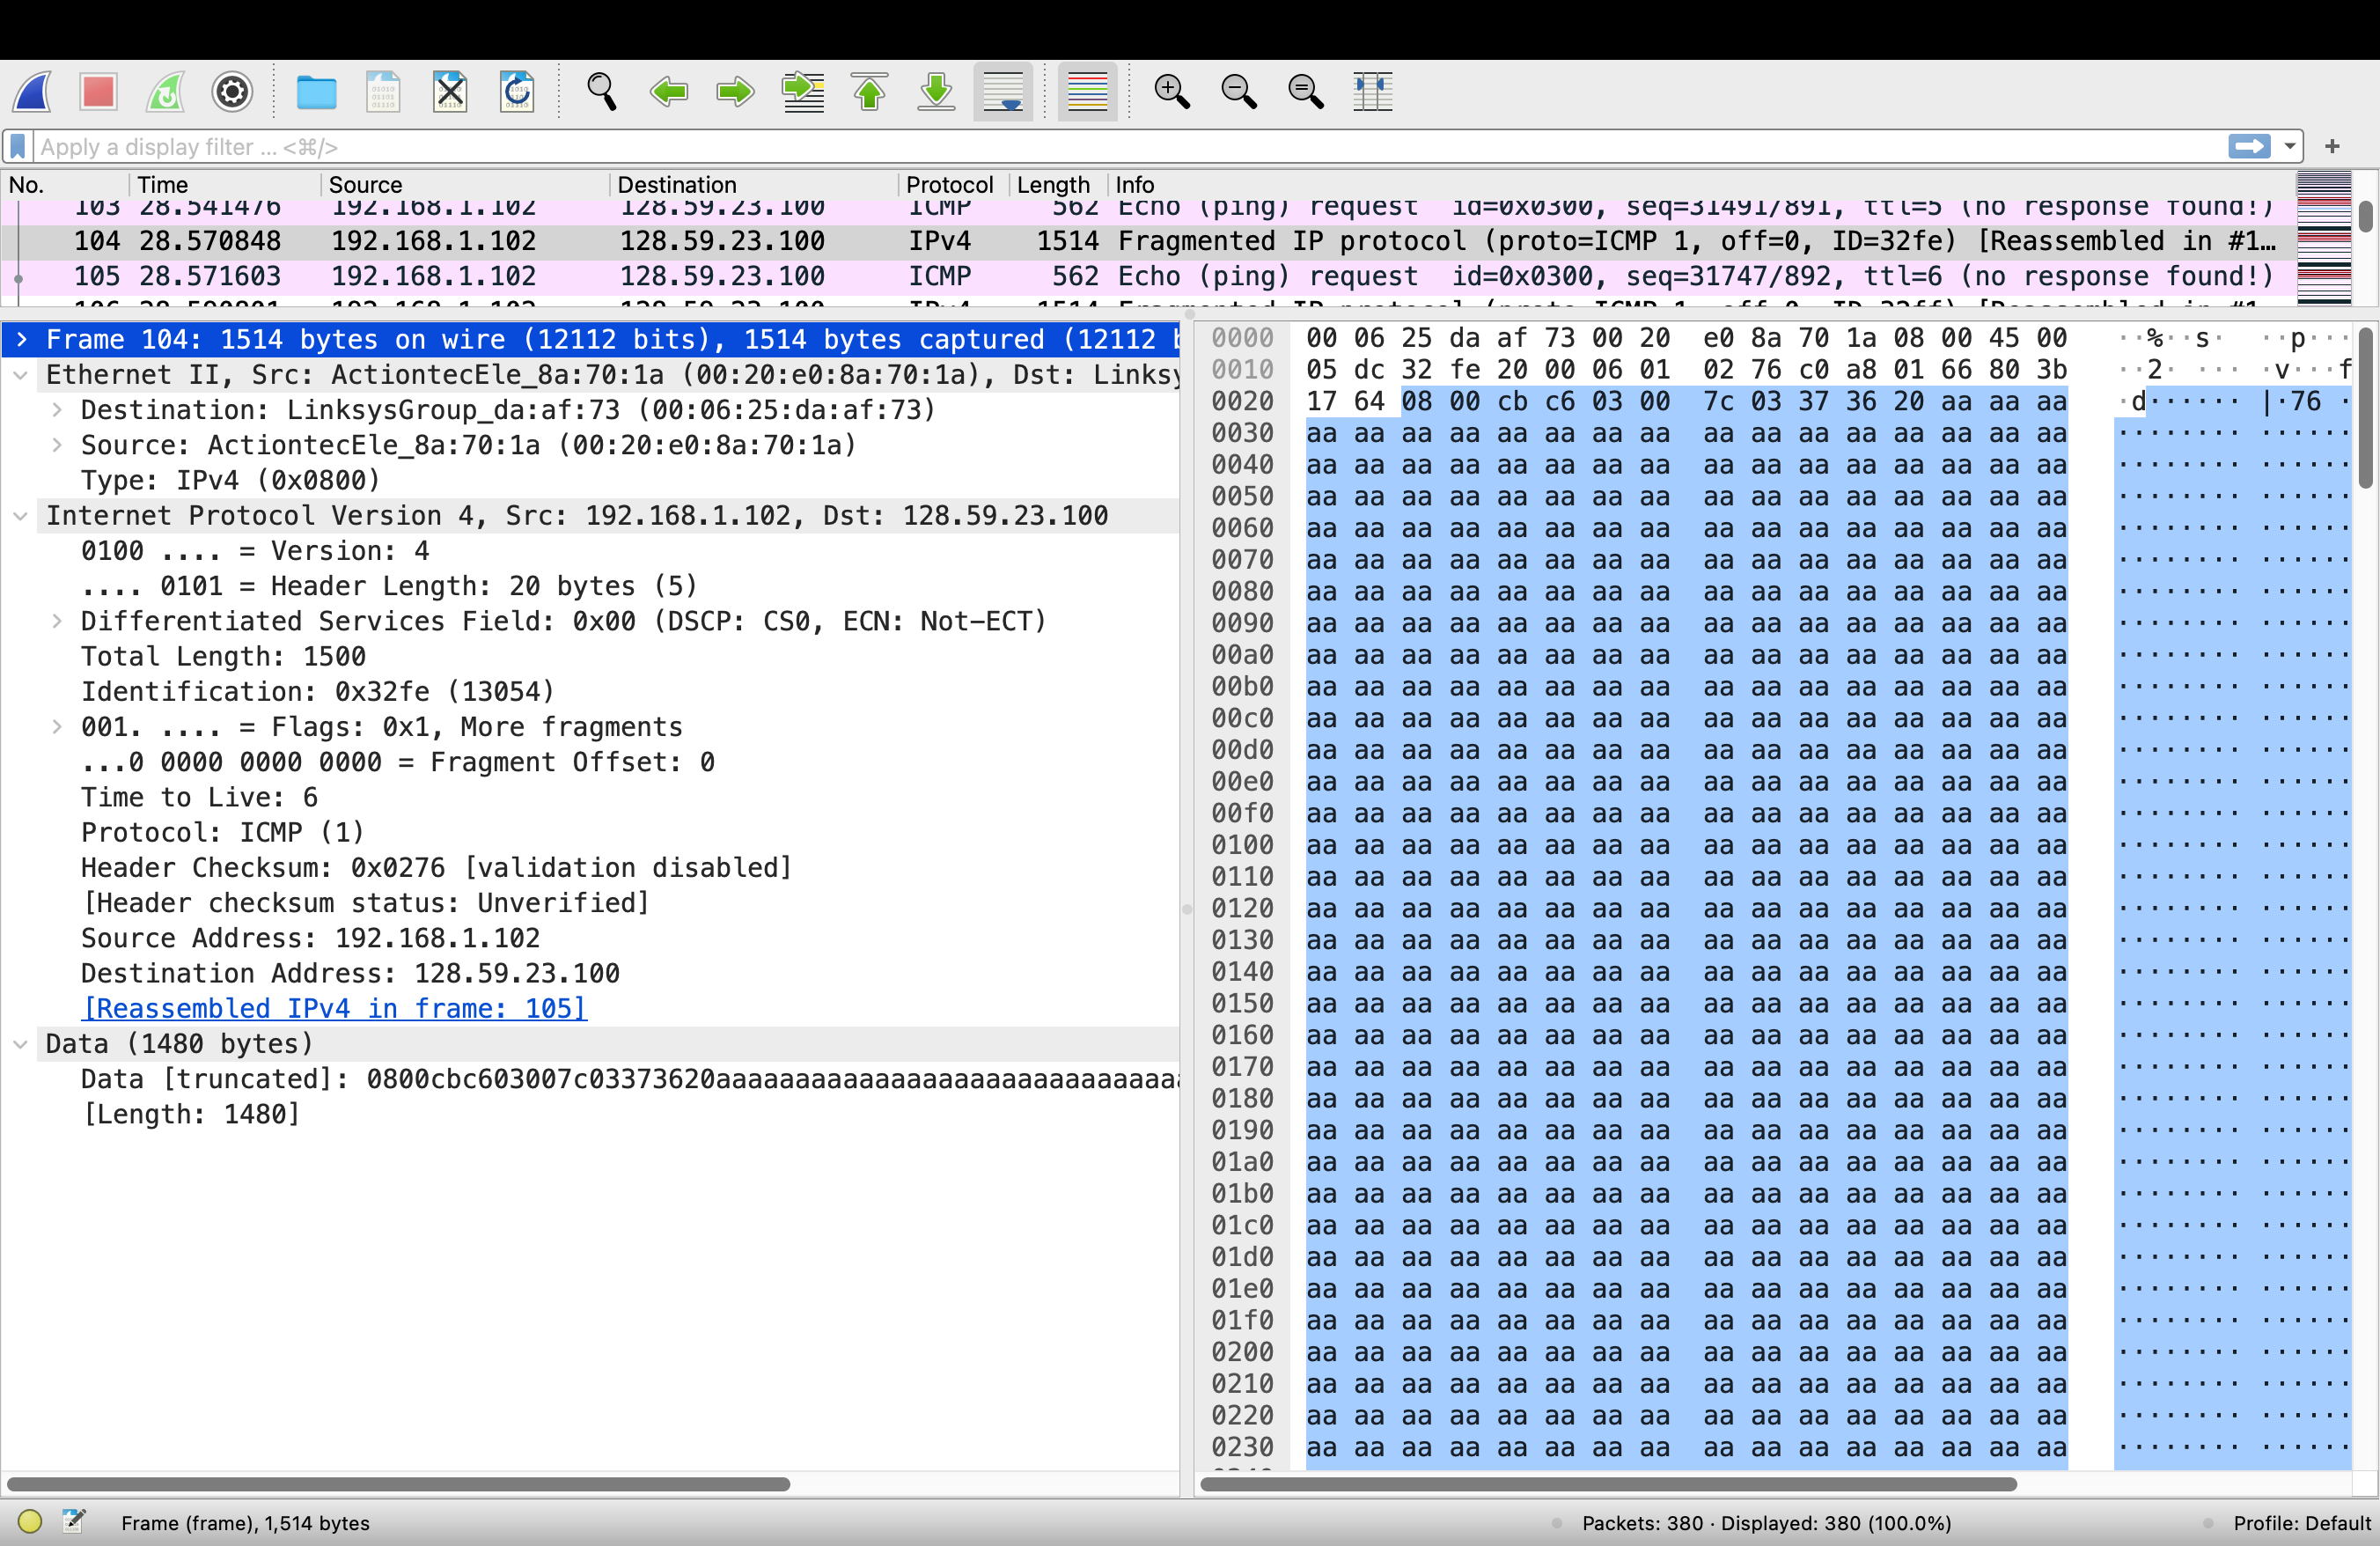Sort by the Protocol column header
This screenshot has width=2380, height=1546.
pyautogui.click(x=948, y=185)
